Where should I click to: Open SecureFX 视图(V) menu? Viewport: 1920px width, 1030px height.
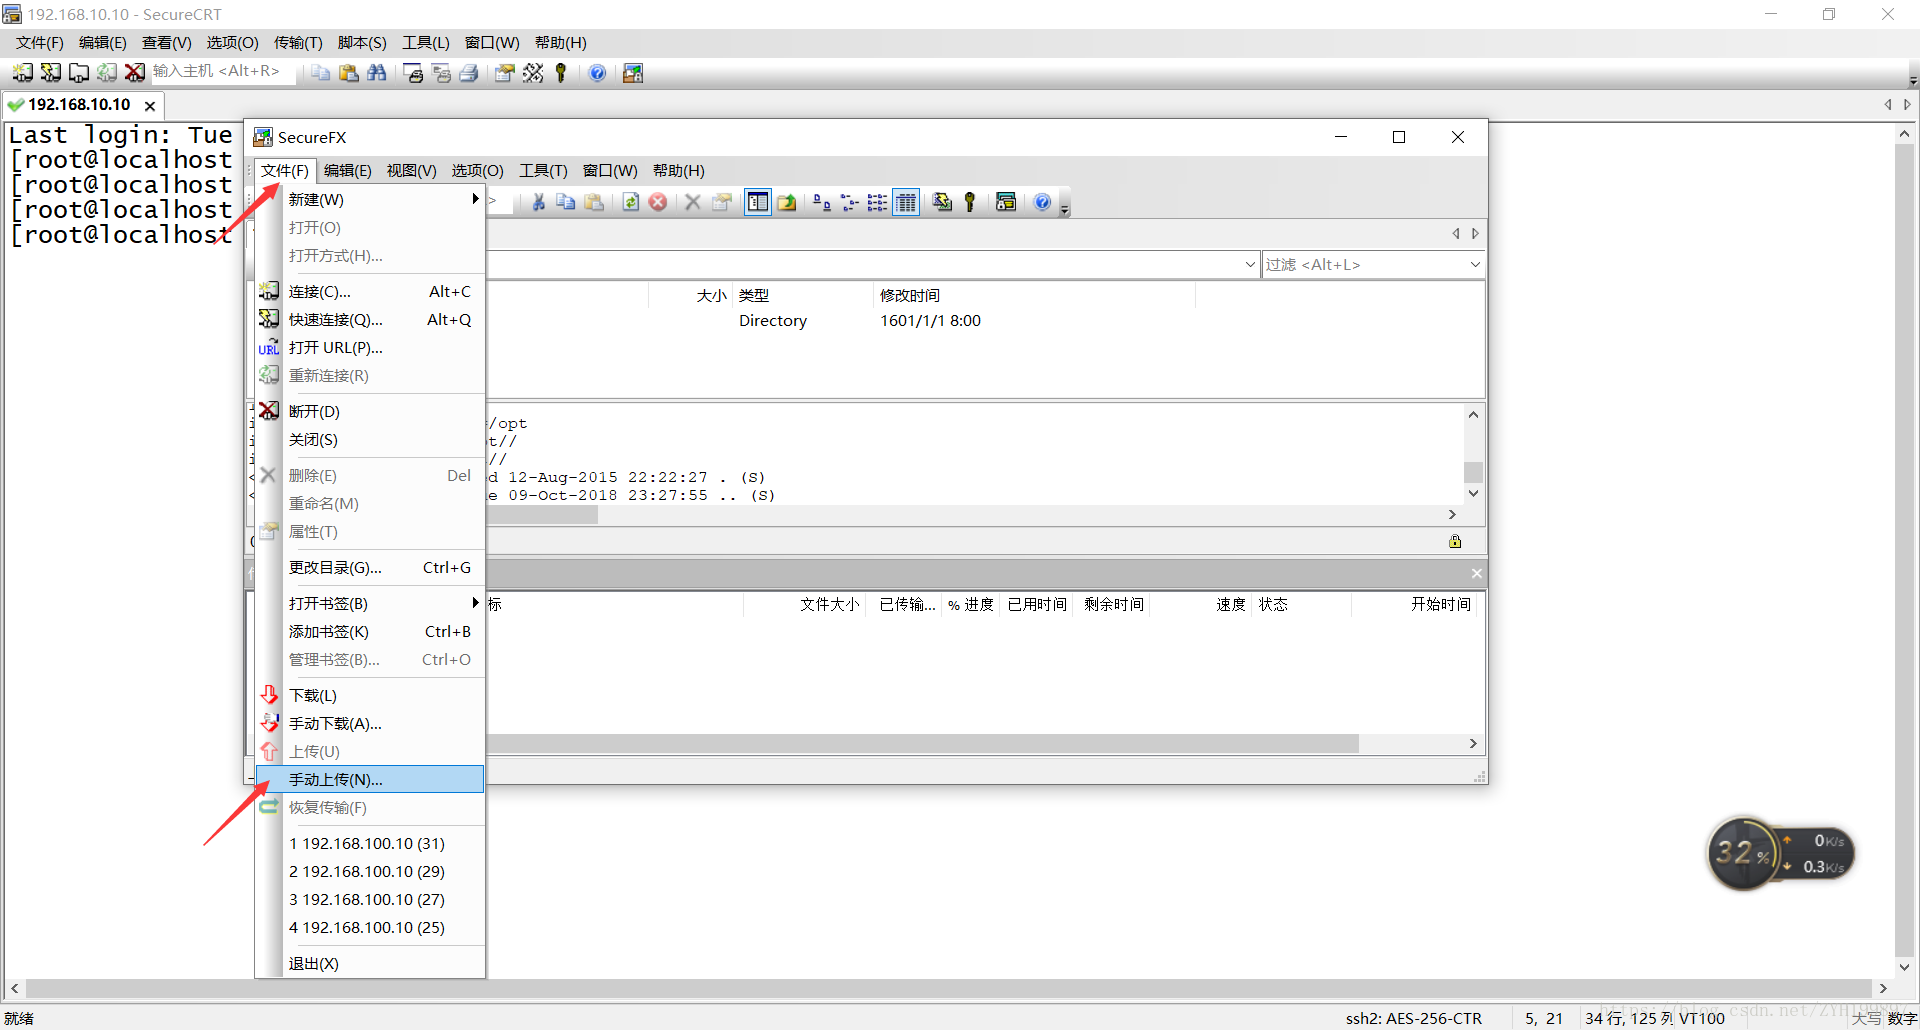click(412, 171)
